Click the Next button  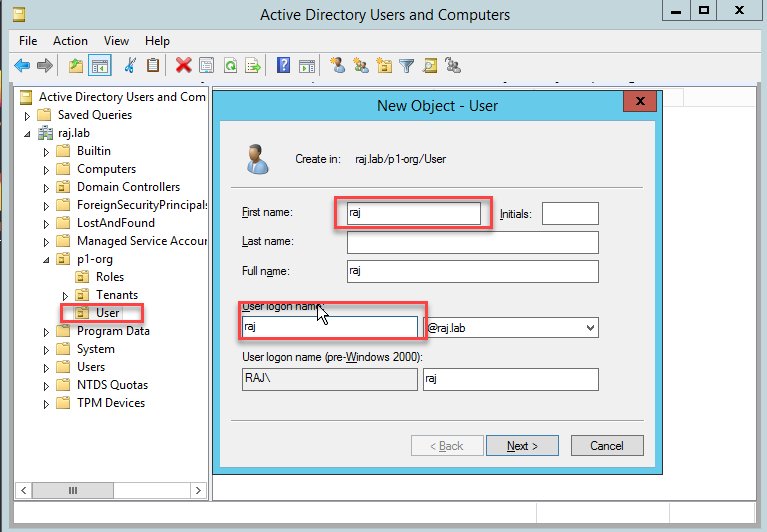pyautogui.click(x=522, y=445)
